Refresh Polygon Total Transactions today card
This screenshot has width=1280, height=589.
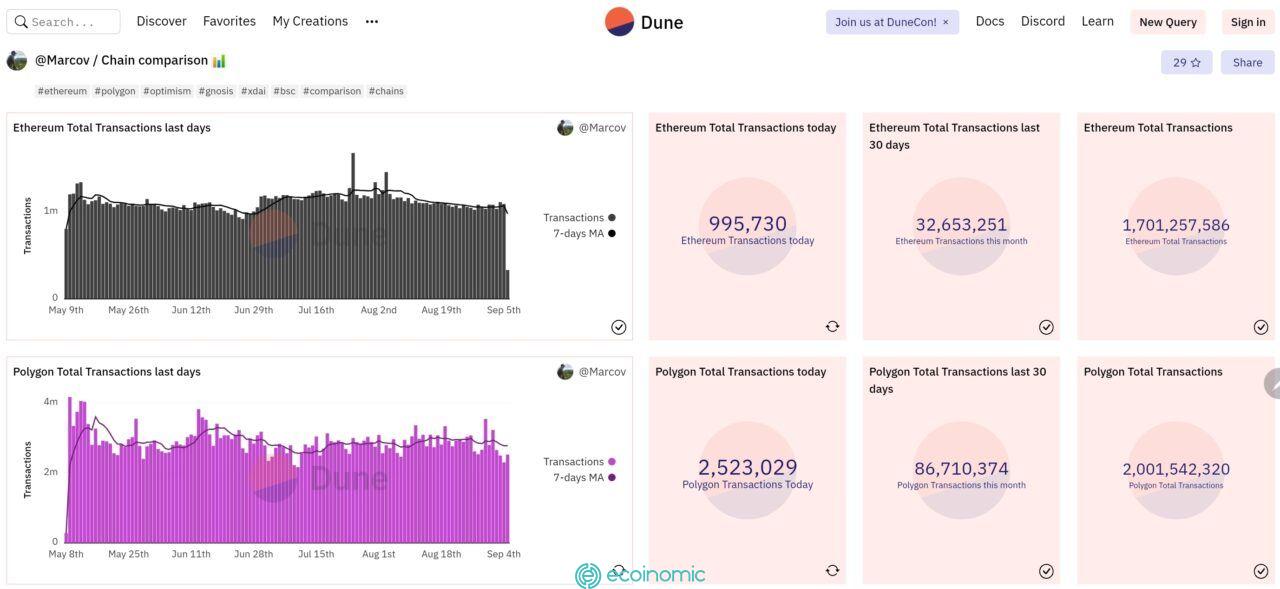(x=832, y=570)
